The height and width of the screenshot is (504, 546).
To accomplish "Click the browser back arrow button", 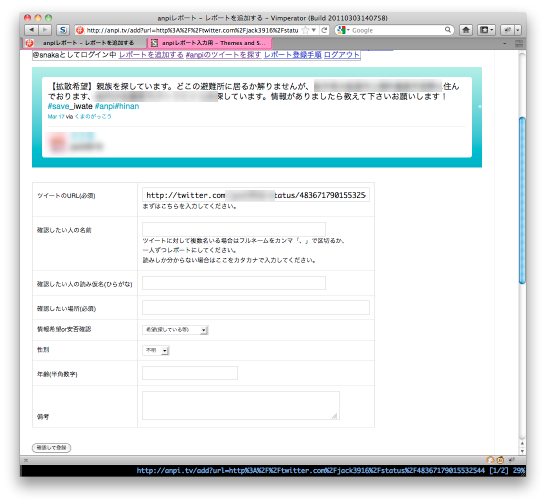I will 32,30.
